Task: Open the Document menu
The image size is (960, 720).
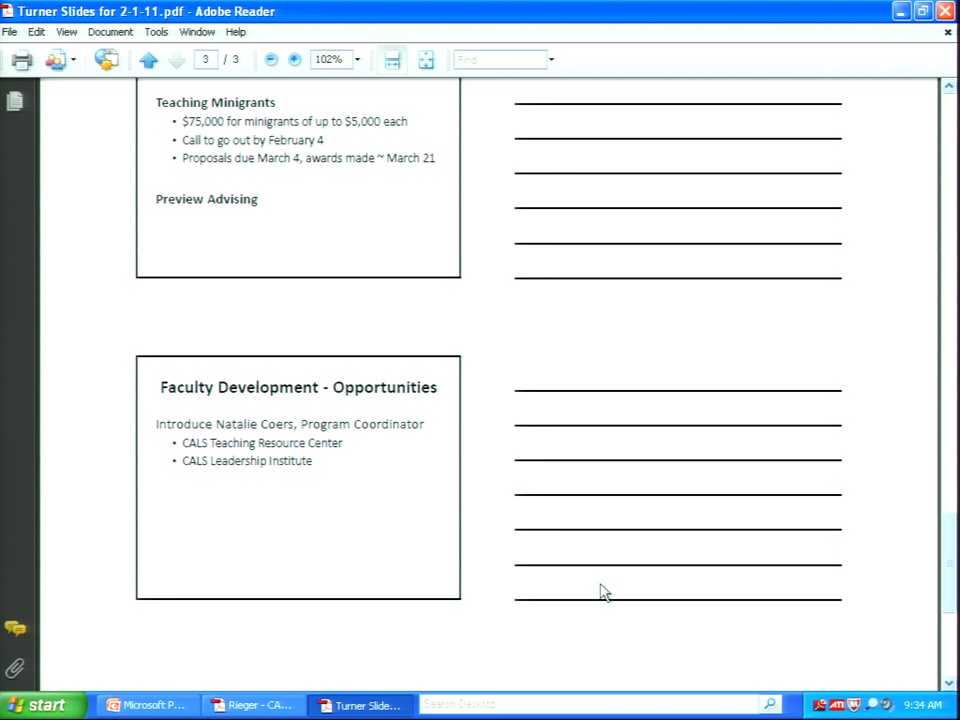Action: (110, 32)
